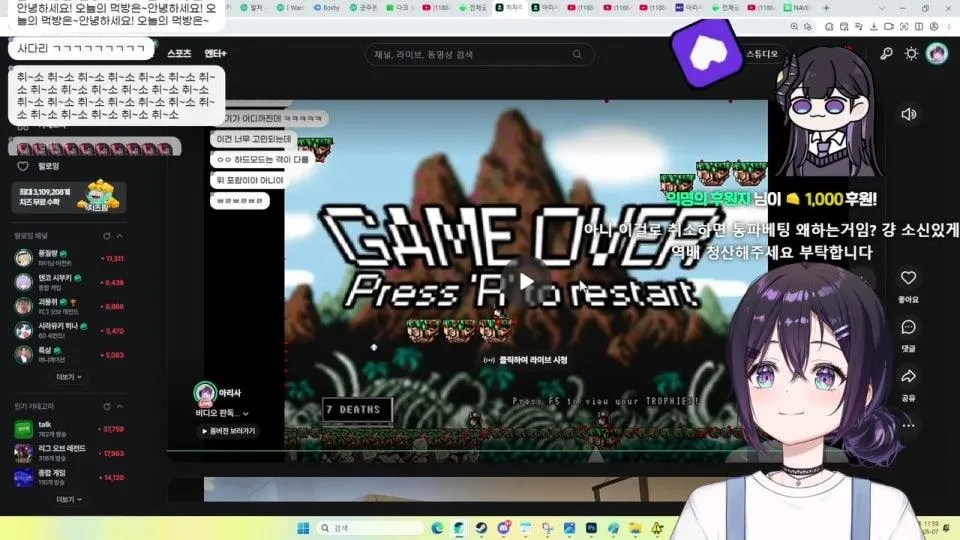Open the 아리사 streamer avatar
Image resolution: width=960 pixels, height=540 pixels.
(x=205, y=393)
